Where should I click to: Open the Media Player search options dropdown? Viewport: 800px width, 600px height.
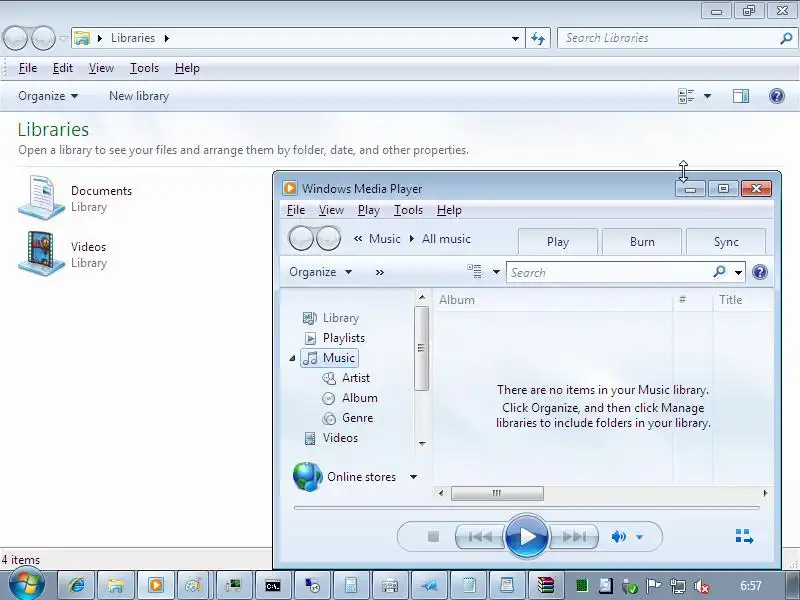coord(738,272)
